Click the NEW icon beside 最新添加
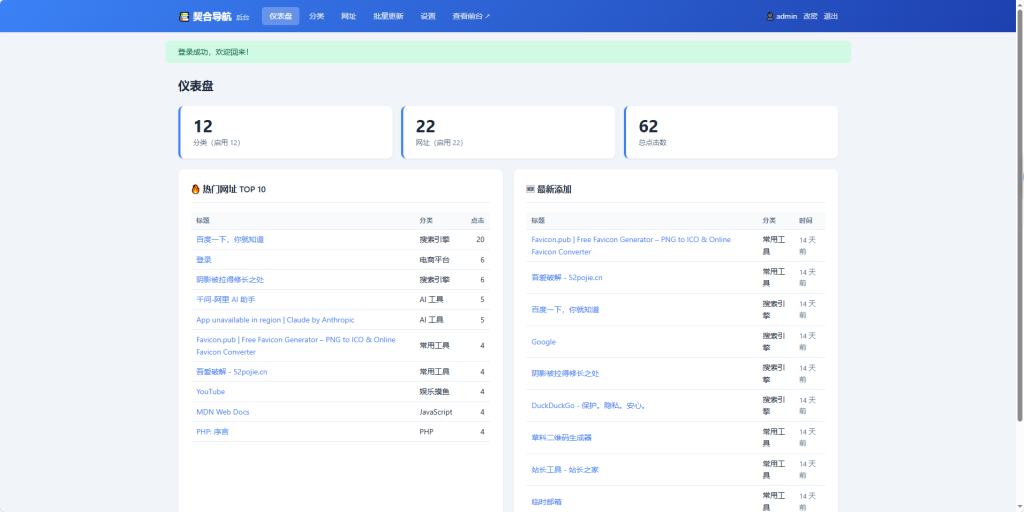Viewport: 1024px width, 512px height. coord(530,189)
